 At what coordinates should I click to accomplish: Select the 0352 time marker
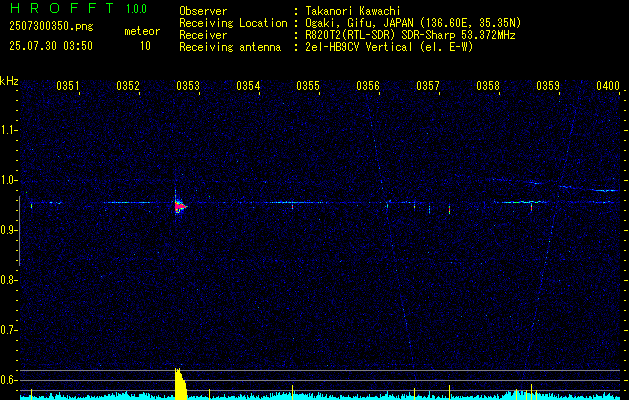click(x=128, y=85)
